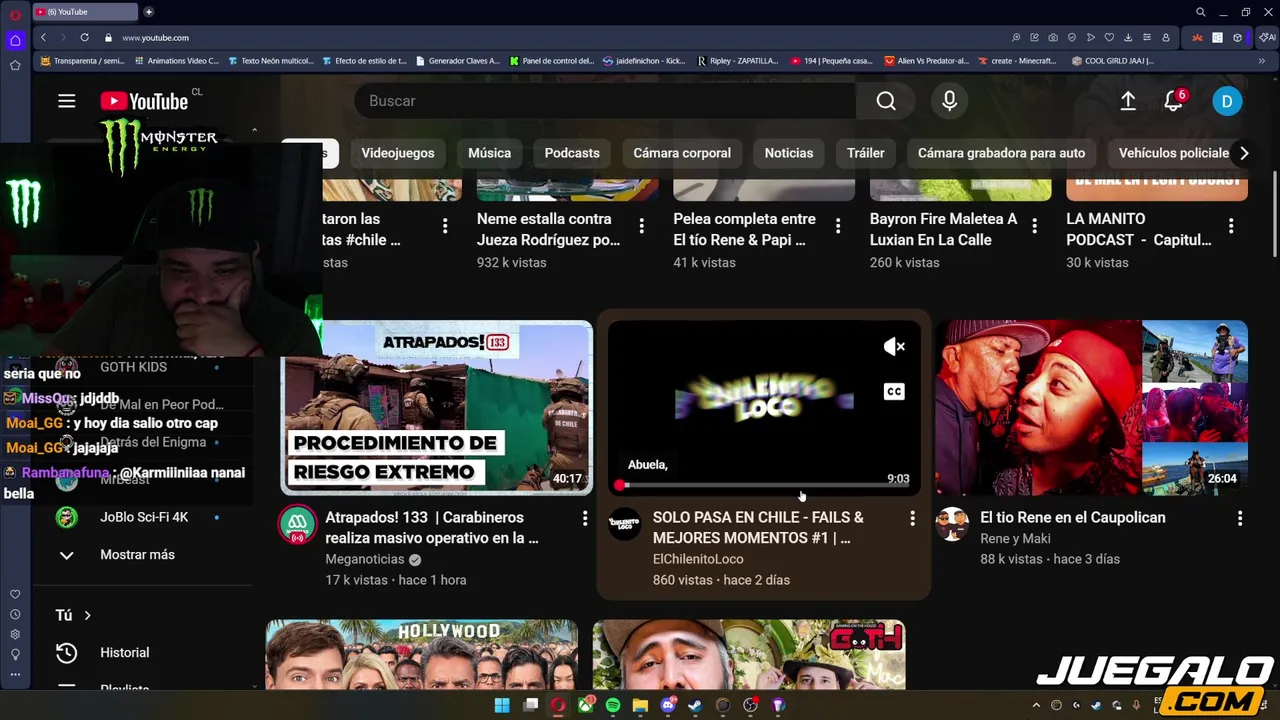Screen dimensions: 1280x720
Task: Open Meganoticias live channel avatar
Action: (297, 524)
